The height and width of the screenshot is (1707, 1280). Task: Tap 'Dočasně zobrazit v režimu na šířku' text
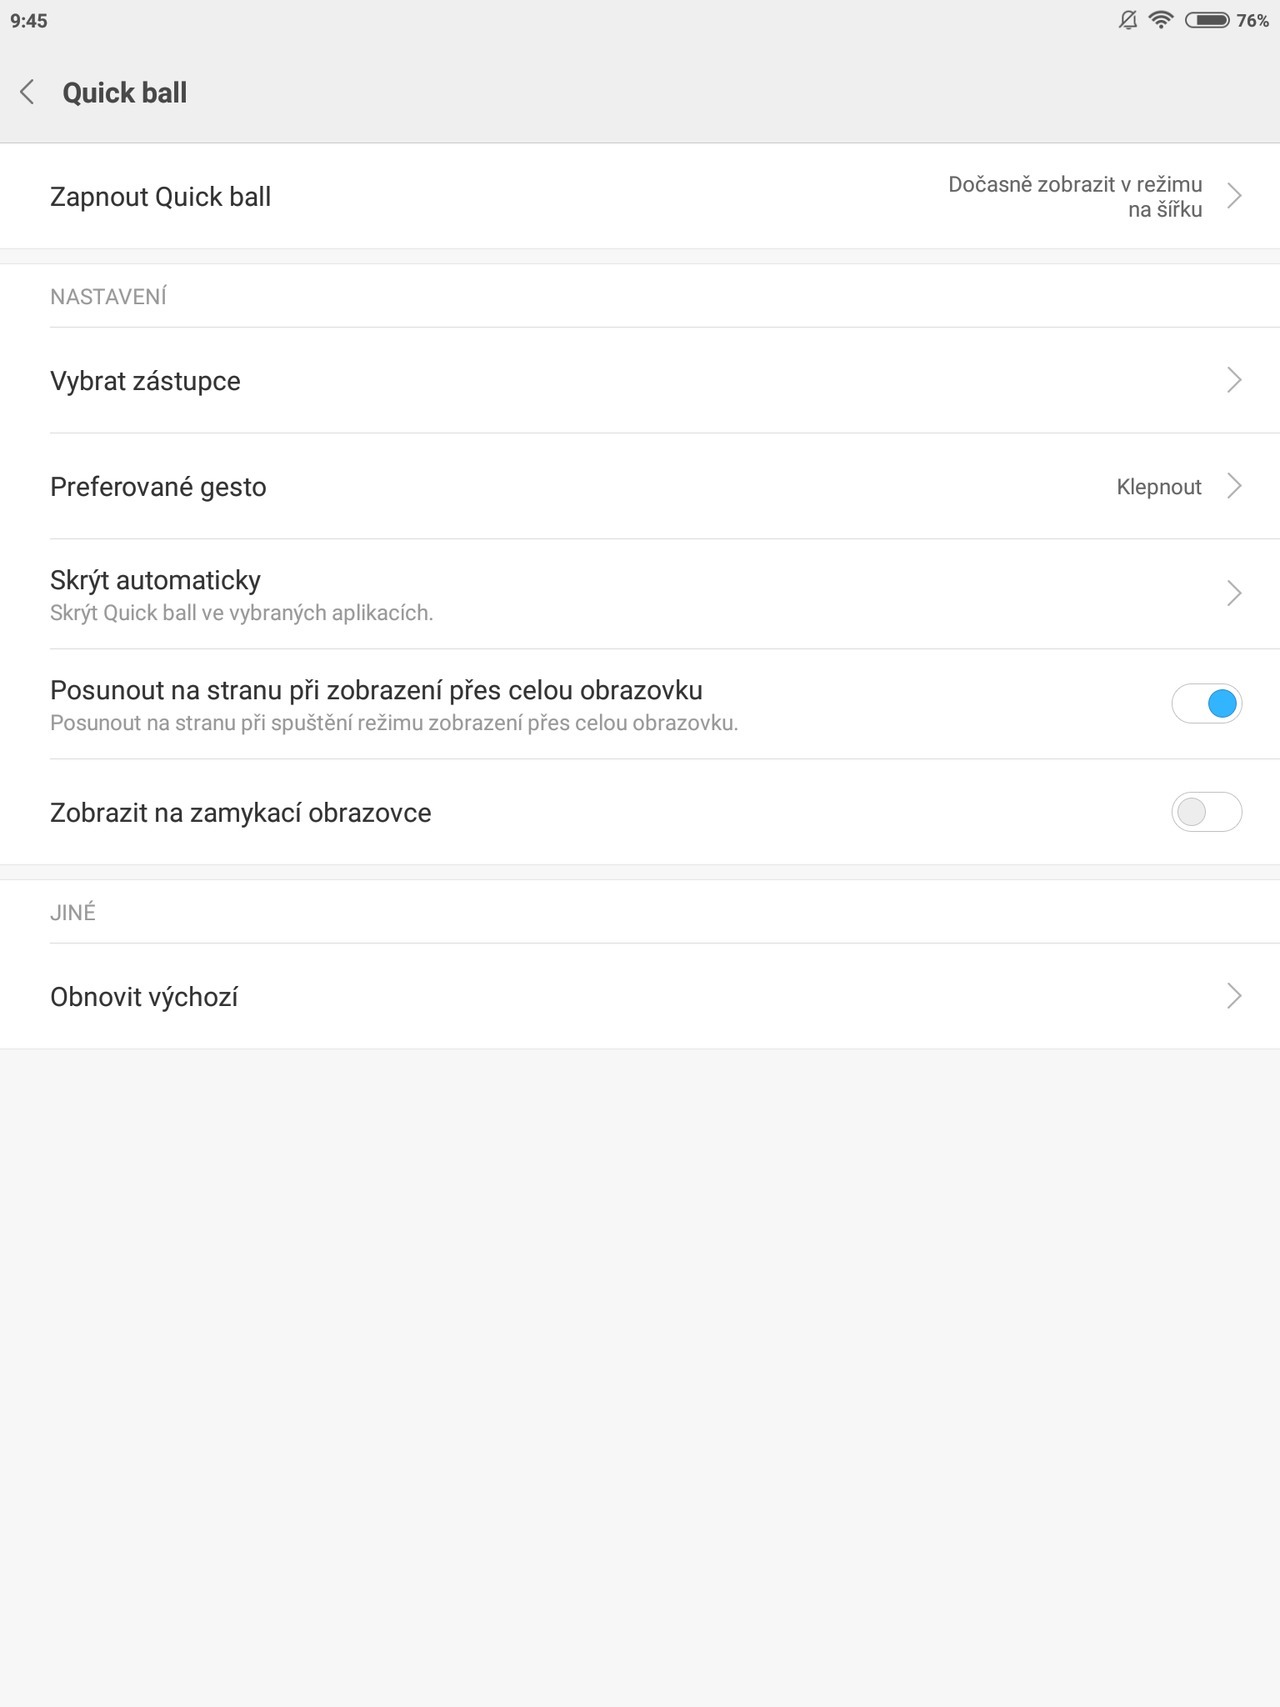(1074, 196)
